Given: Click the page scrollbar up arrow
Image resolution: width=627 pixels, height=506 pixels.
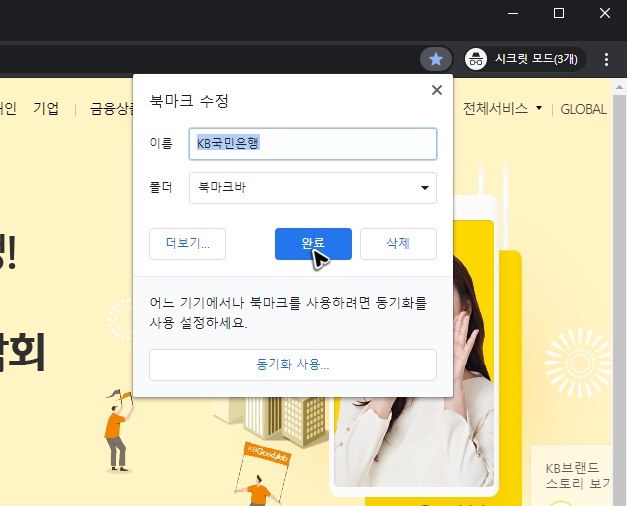Looking at the screenshot, I should [x=619, y=87].
